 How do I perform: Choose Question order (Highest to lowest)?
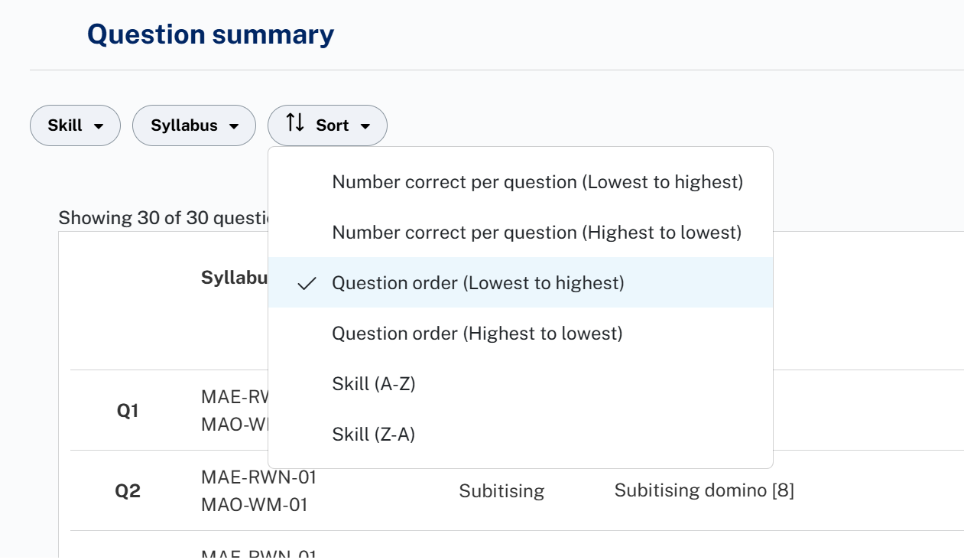tap(520, 333)
